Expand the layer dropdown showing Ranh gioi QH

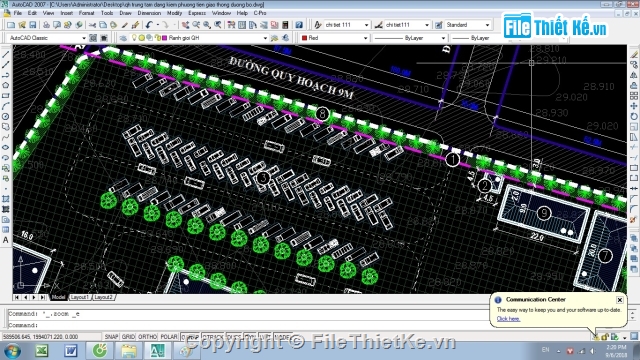coord(265,38)
